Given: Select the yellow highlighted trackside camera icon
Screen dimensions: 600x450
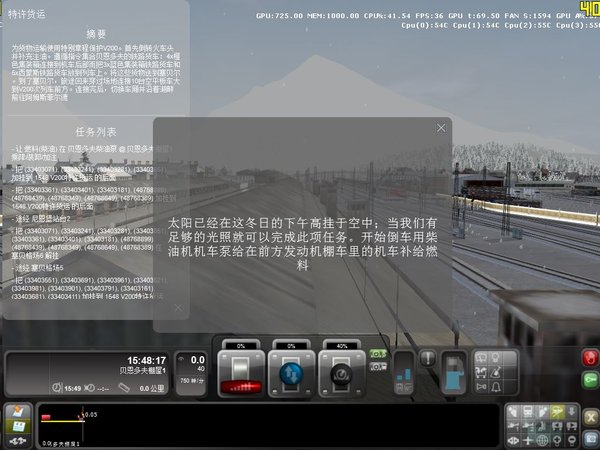Looking at the screenshot, I should (x=557, y=412).
